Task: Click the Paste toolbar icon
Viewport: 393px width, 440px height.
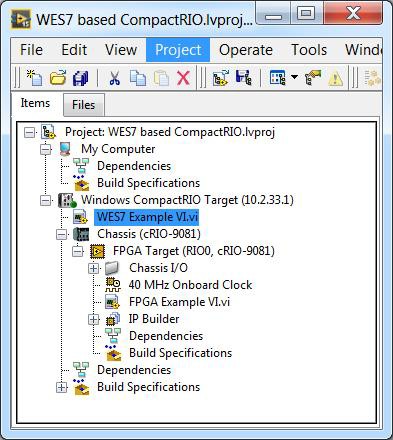Action: pos(161,78)
